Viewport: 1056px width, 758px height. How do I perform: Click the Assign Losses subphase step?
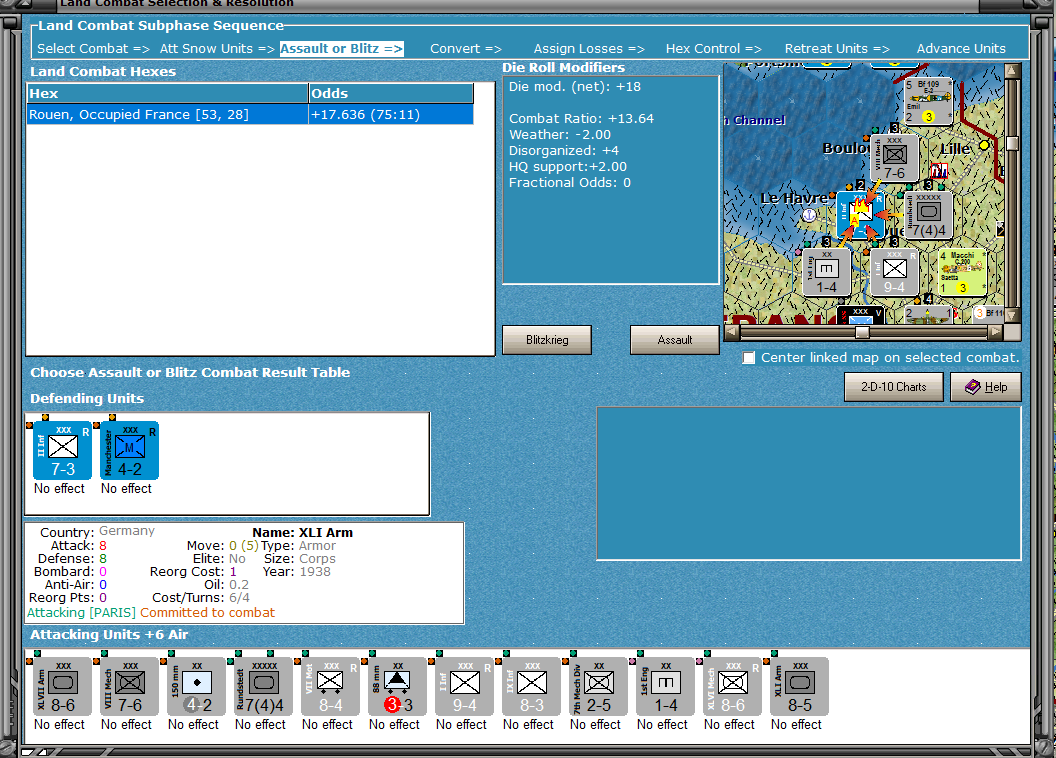(589, 48)
